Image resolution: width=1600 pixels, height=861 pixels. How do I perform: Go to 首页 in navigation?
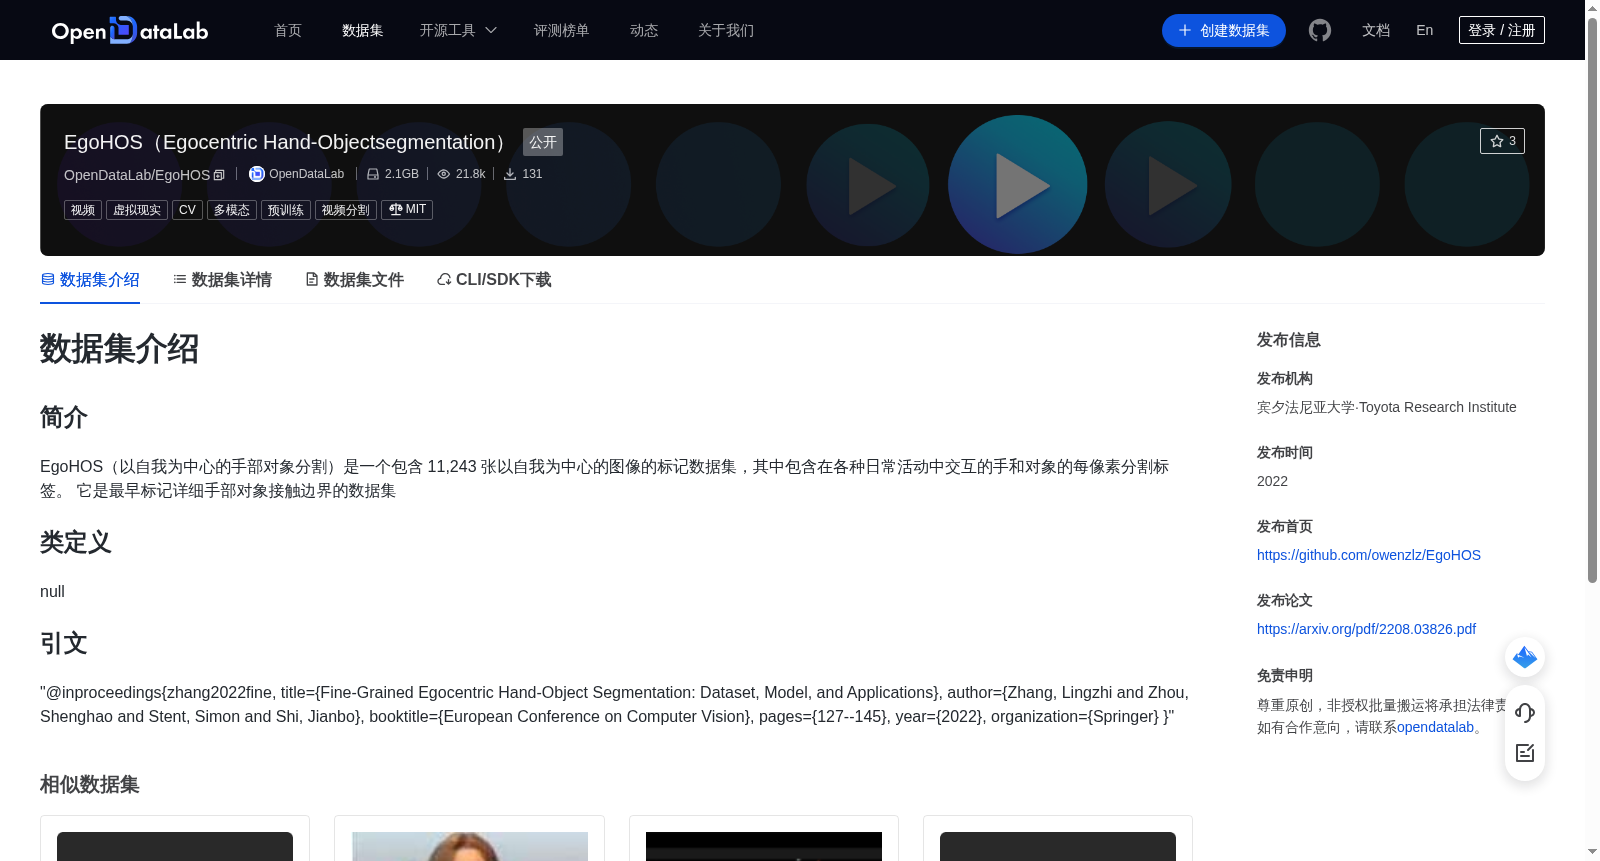coord(288,31)
